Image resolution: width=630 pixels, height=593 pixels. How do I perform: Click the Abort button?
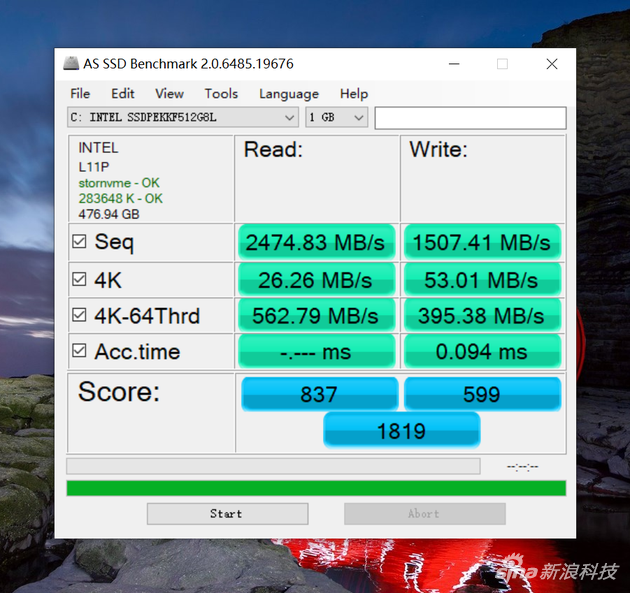(425, 514)
